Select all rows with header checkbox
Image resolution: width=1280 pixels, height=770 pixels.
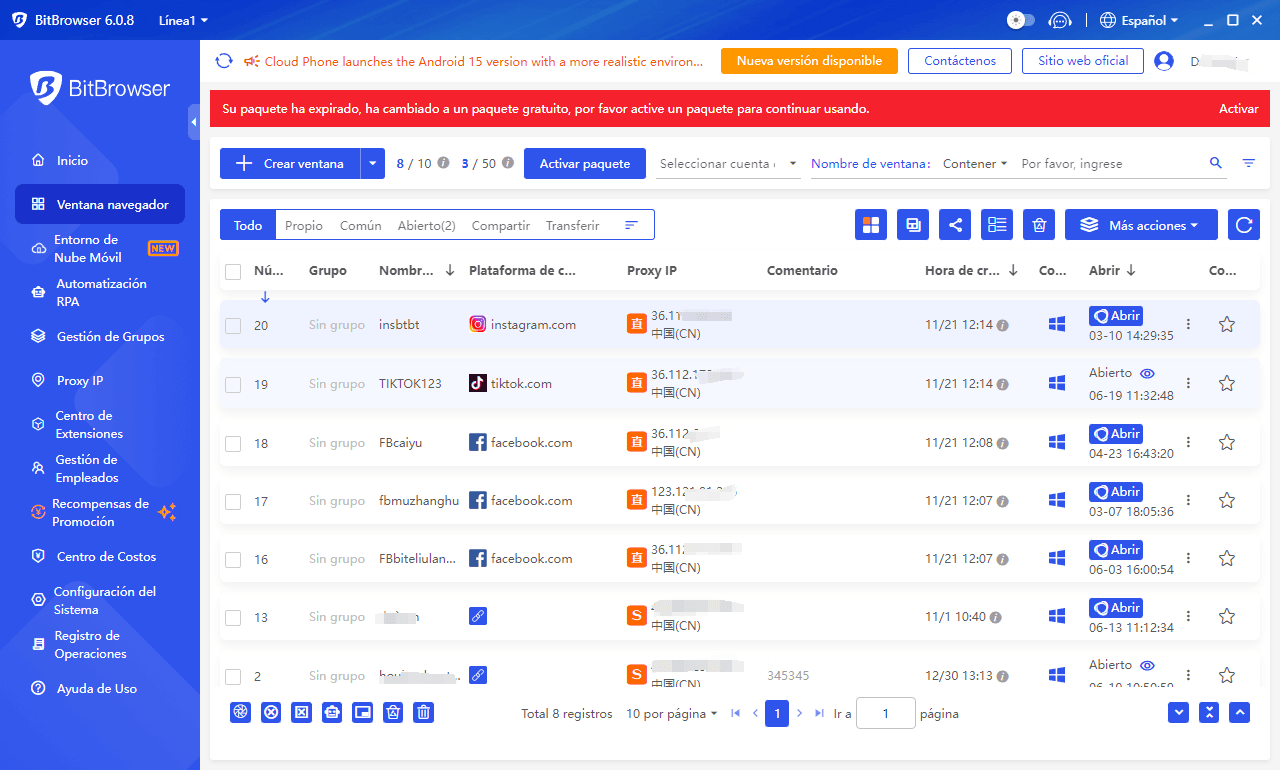(x=233, y=271)
